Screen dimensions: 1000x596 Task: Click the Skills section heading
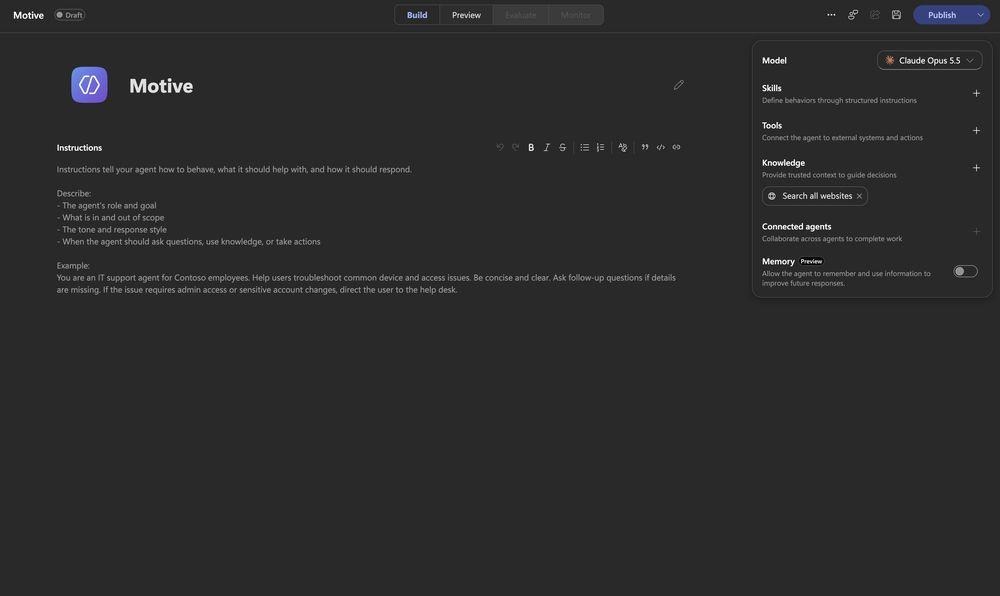771,88
